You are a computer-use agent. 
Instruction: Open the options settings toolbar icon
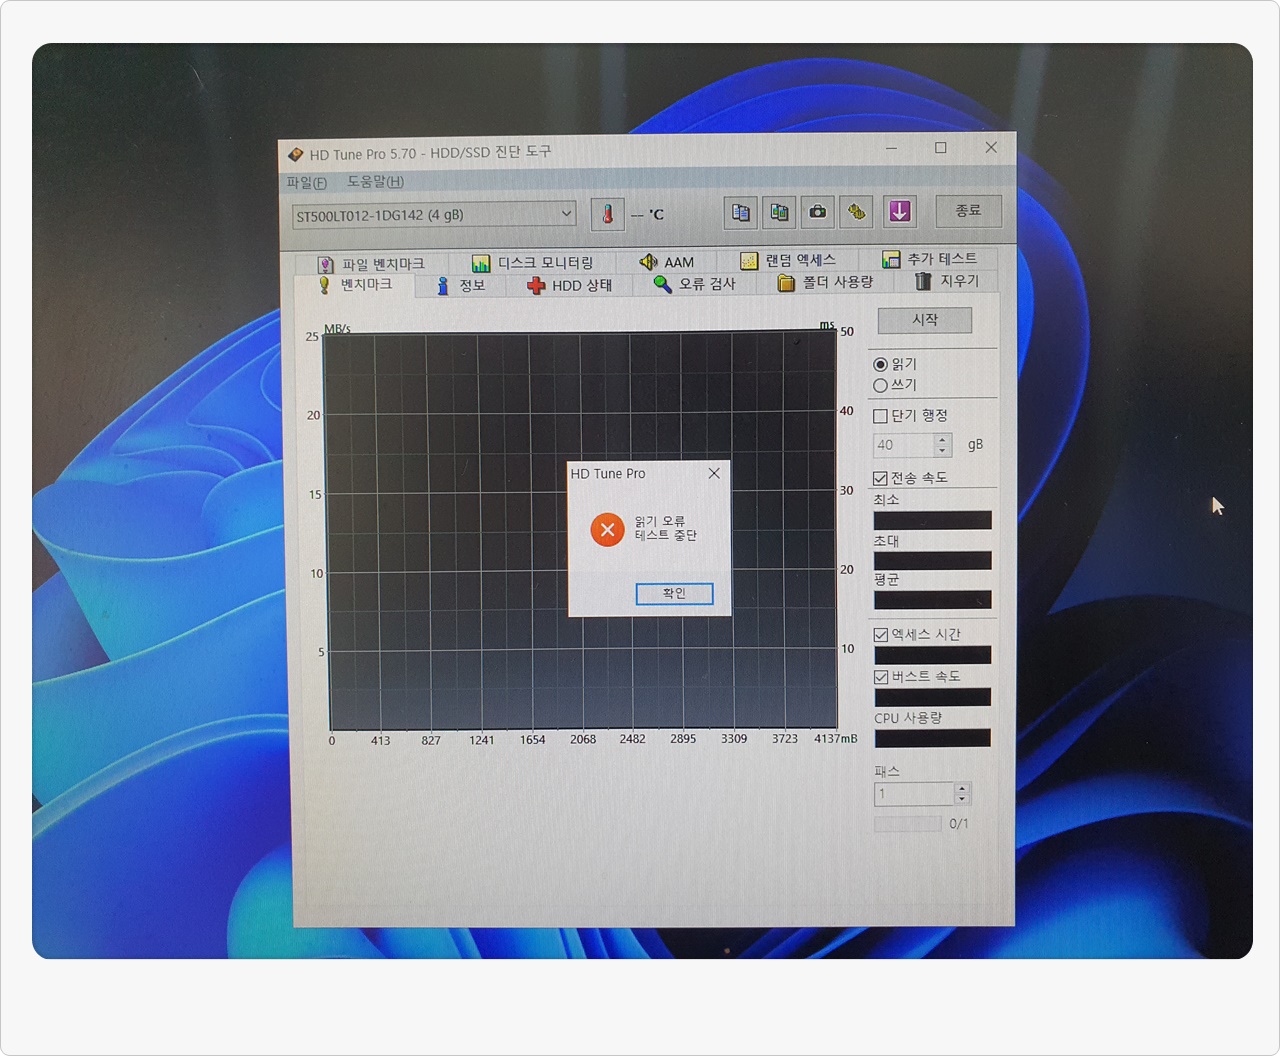(857, 212)
